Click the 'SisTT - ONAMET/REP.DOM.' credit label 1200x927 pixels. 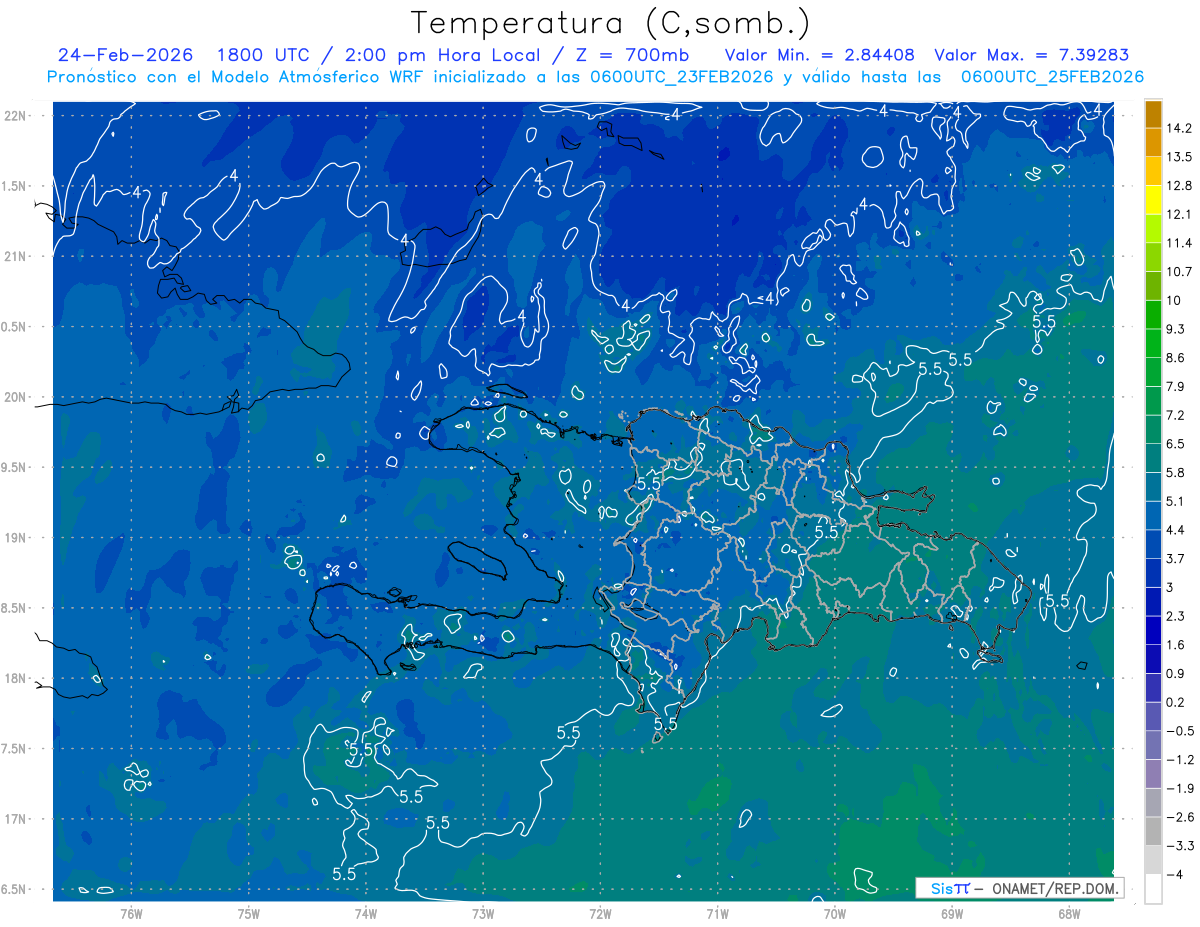click(1020, 888)
